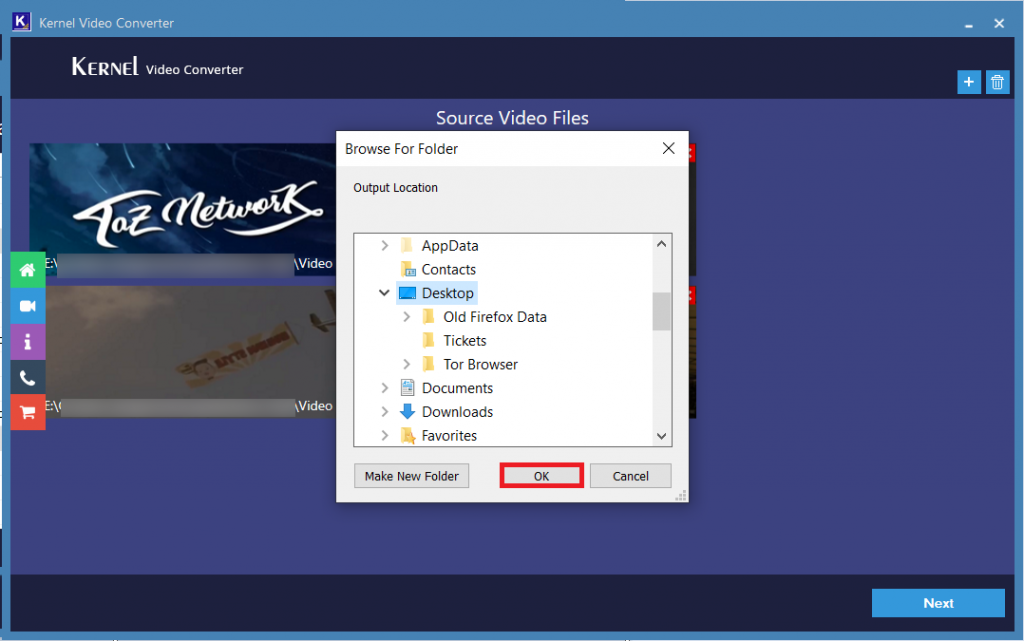Expand the Documents folder
Viewport: 1024px width, 641px height.
coord(384,388)
